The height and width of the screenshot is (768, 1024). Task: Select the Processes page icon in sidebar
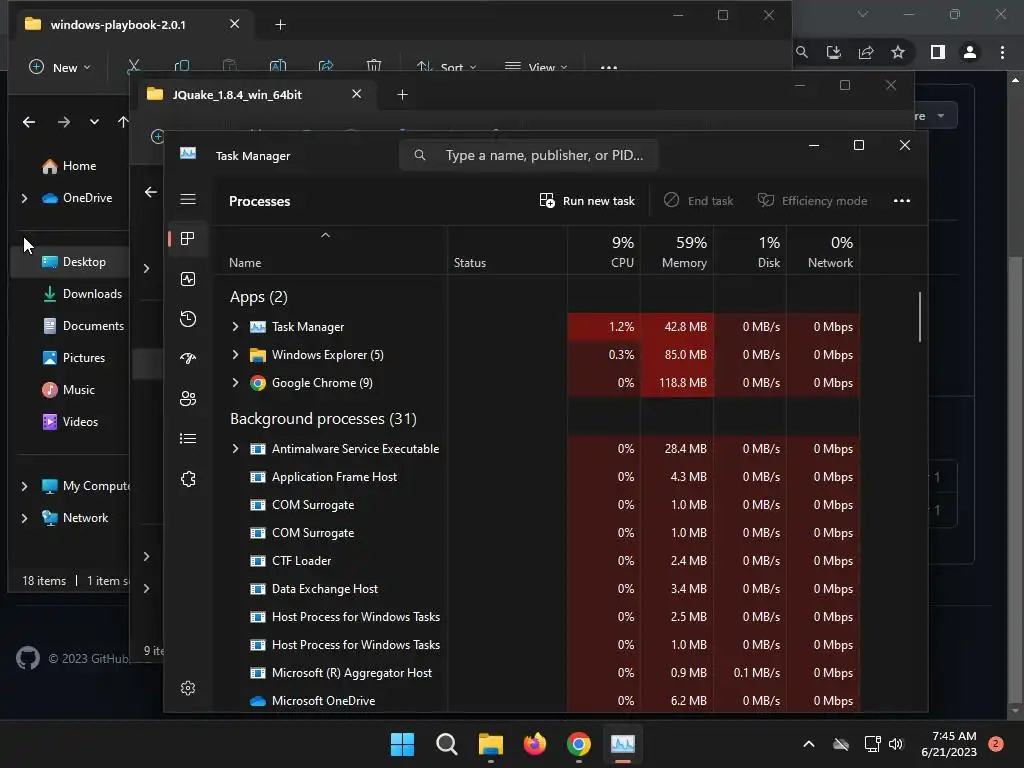pos(188,239)
